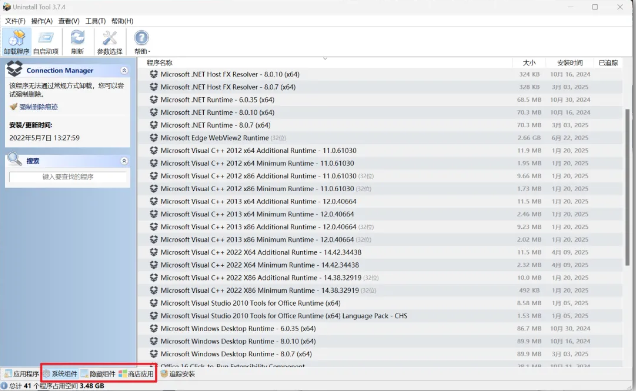Collapse the Connection Manager panel chevron
Screen dimensions: 636x391
click(x=124, y=71)
